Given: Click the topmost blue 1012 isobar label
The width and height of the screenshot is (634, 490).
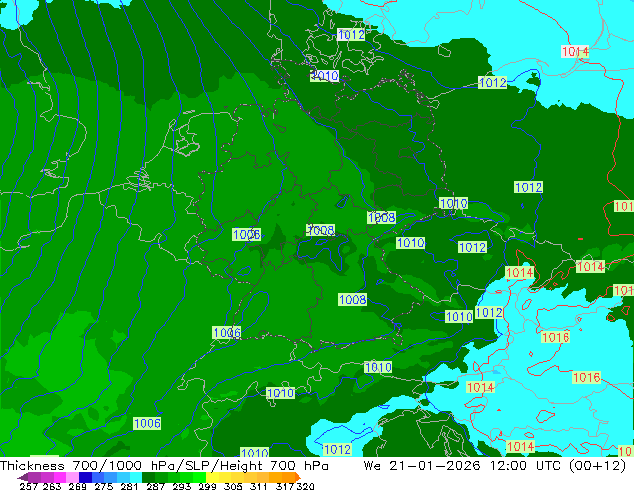Looking at the screenshot, I should click(x=351, y=34).
